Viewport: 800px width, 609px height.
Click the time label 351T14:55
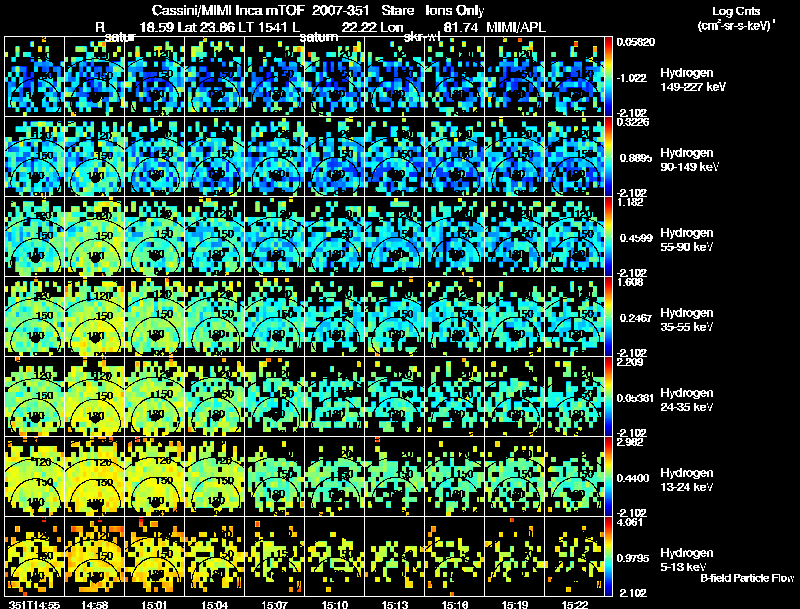34,605
